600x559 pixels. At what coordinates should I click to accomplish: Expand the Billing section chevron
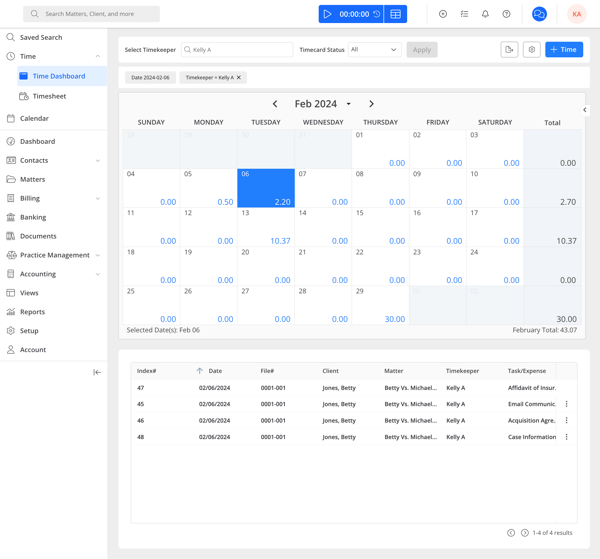pos(98,199)
